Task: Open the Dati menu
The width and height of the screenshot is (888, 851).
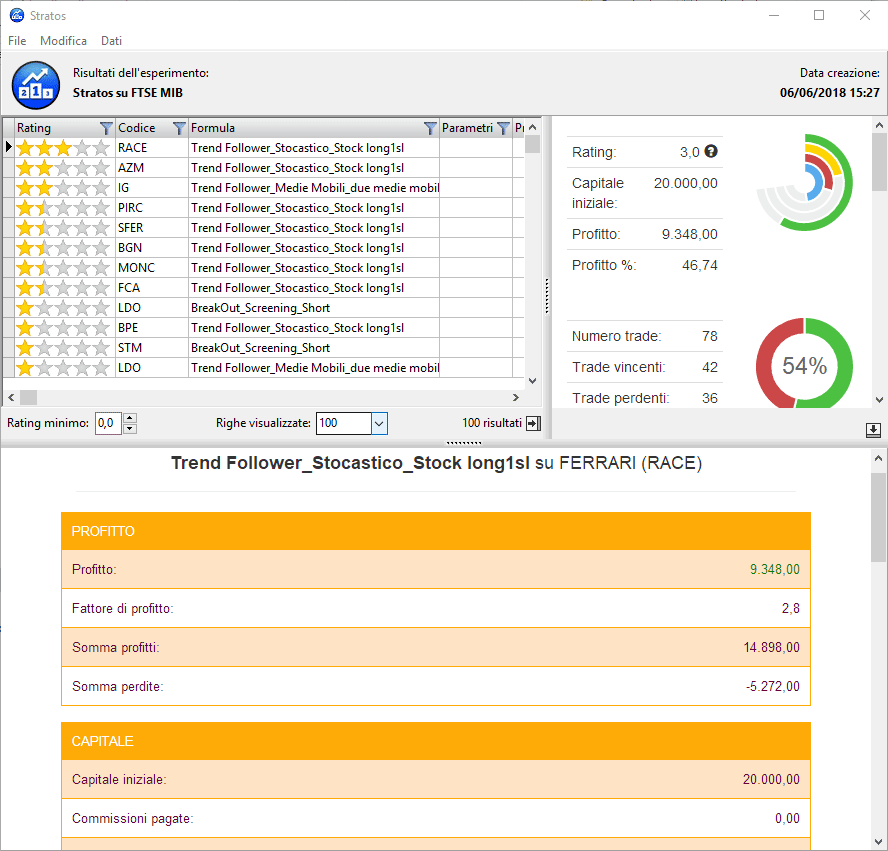Action: pos(112,41)
